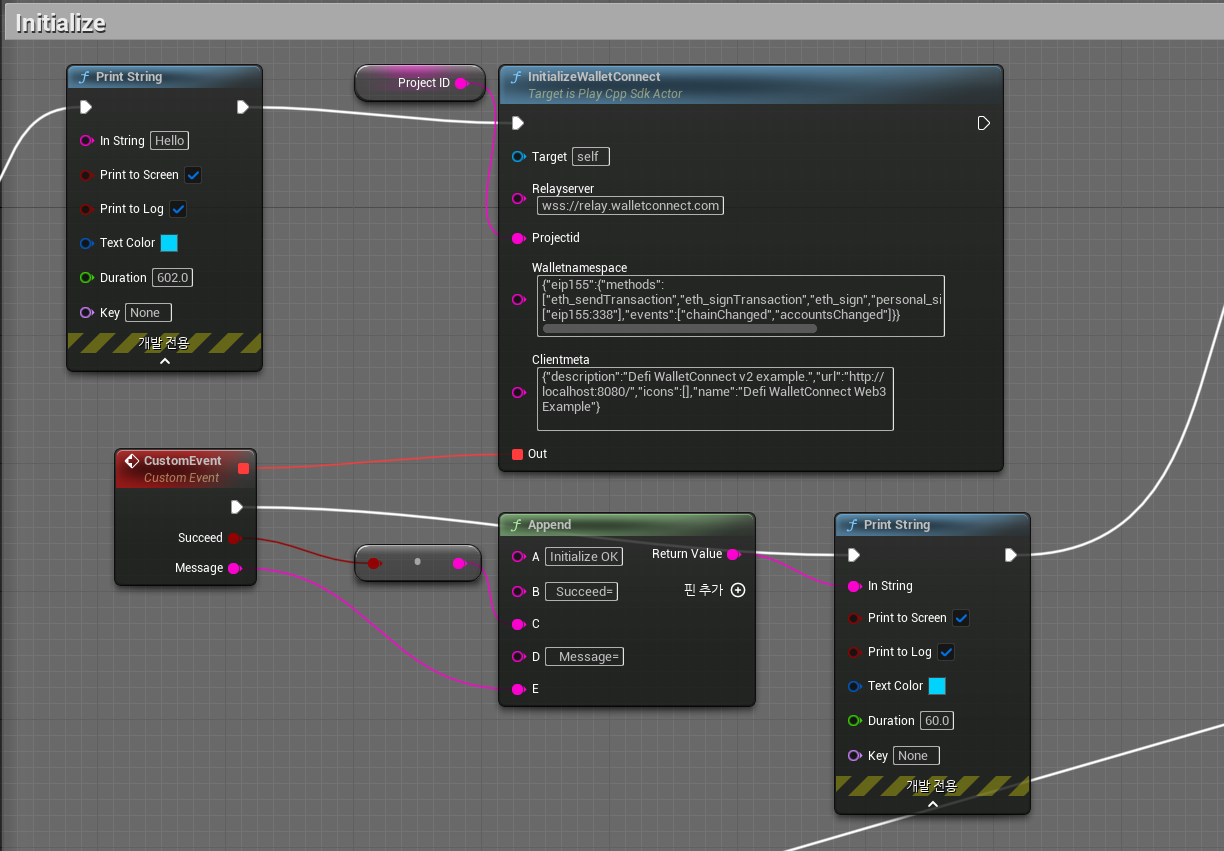Click the Add pin button on Append node
Screen dimensions: 1224x851
738,590
